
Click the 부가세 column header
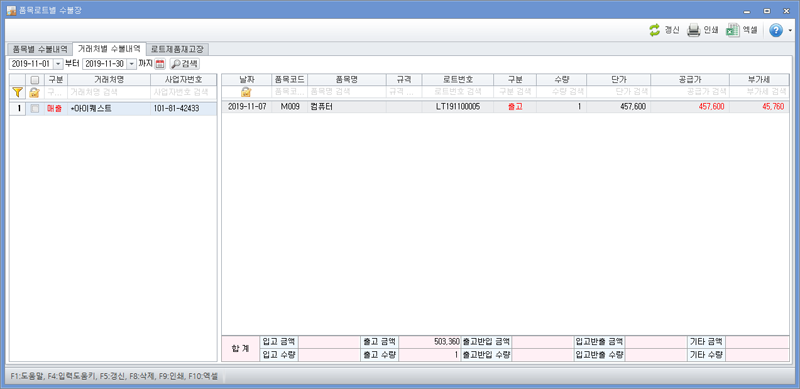[759, 79]
